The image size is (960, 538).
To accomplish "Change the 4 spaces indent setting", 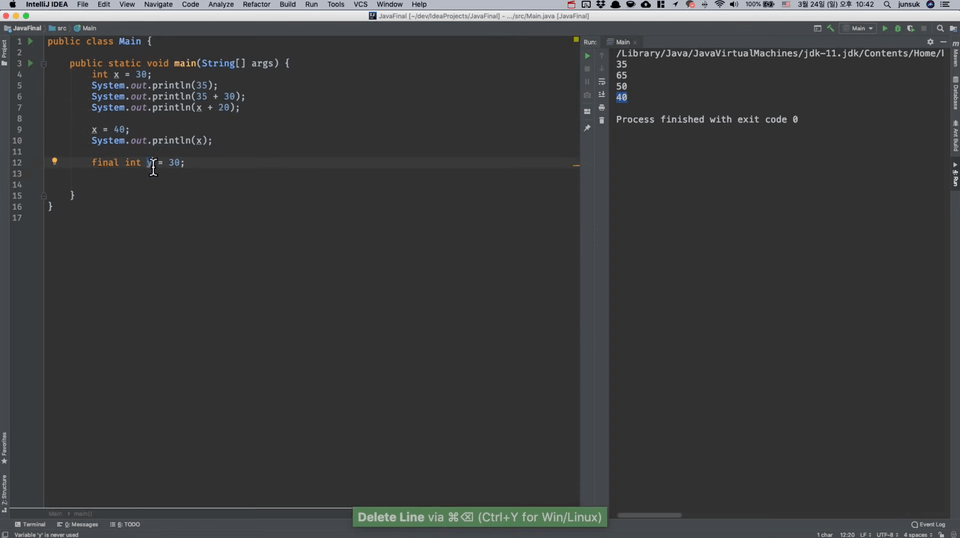I will pyautogui.click(x=917, y=534).
